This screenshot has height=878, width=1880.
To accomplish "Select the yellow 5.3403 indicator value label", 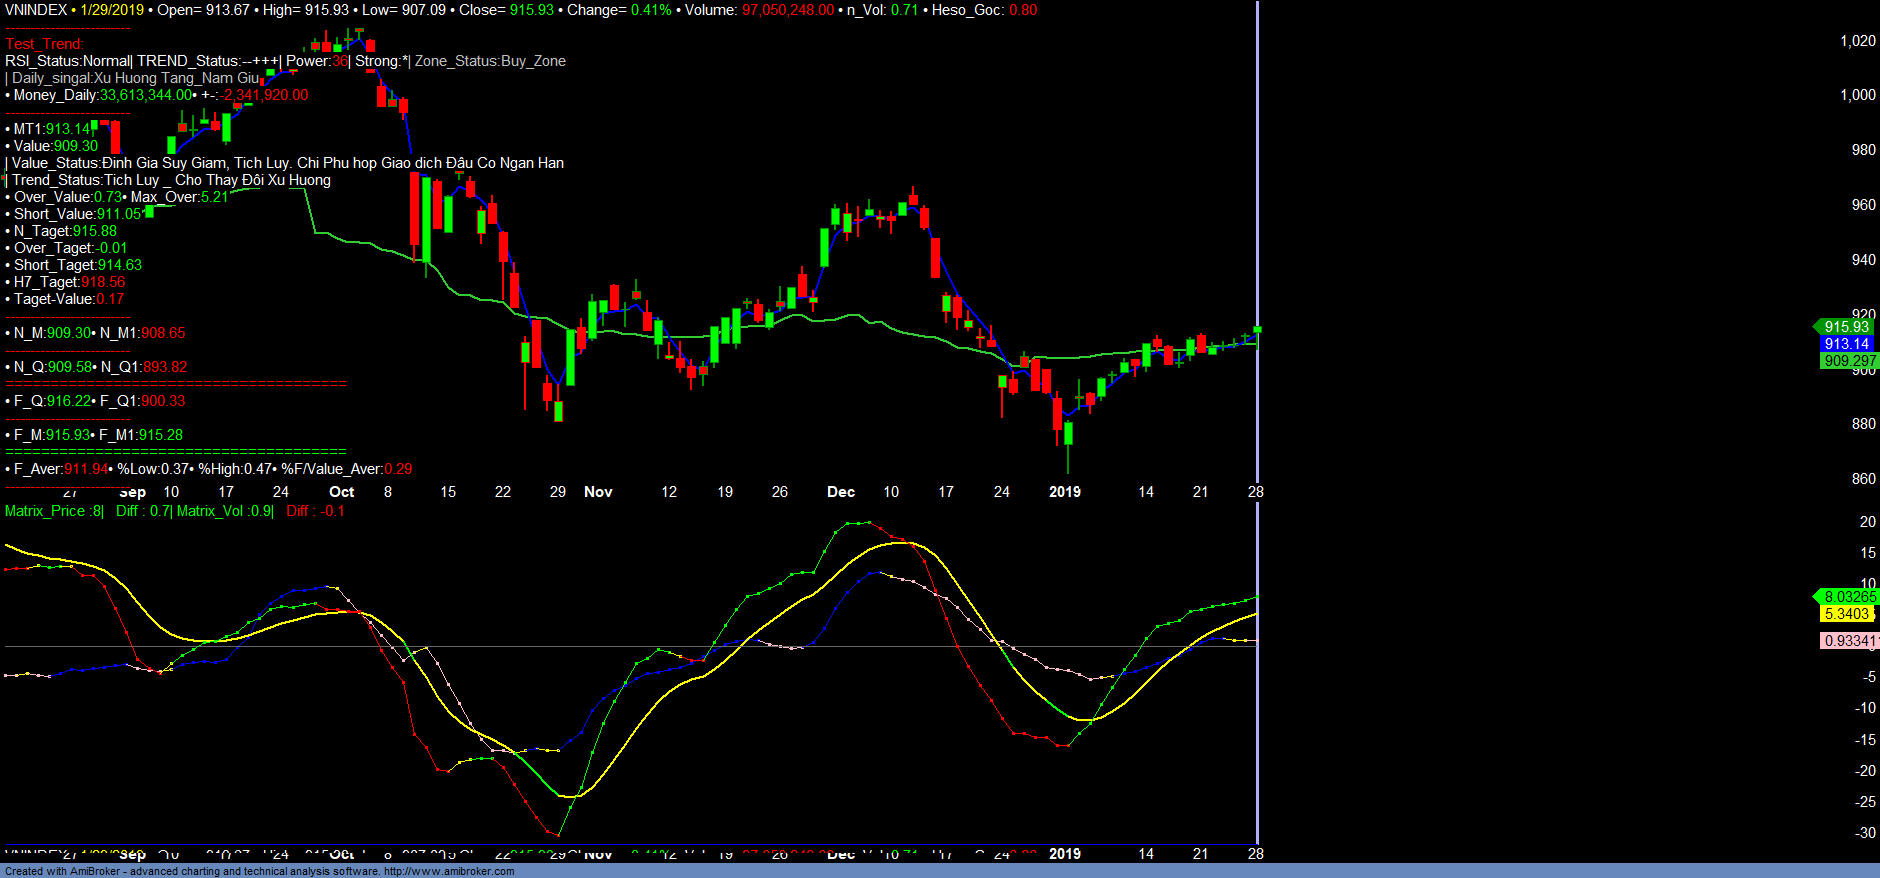I will click(x=1846, y=614).
